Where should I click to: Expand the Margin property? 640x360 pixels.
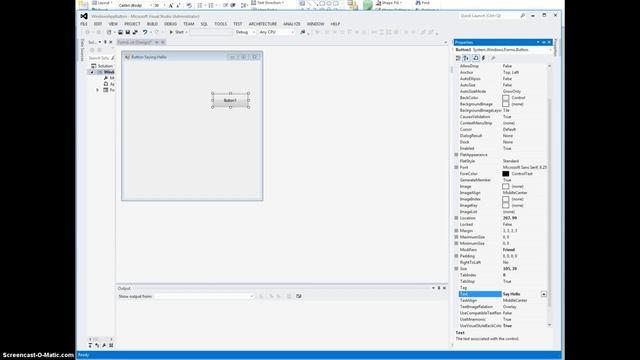pos(456,231)
